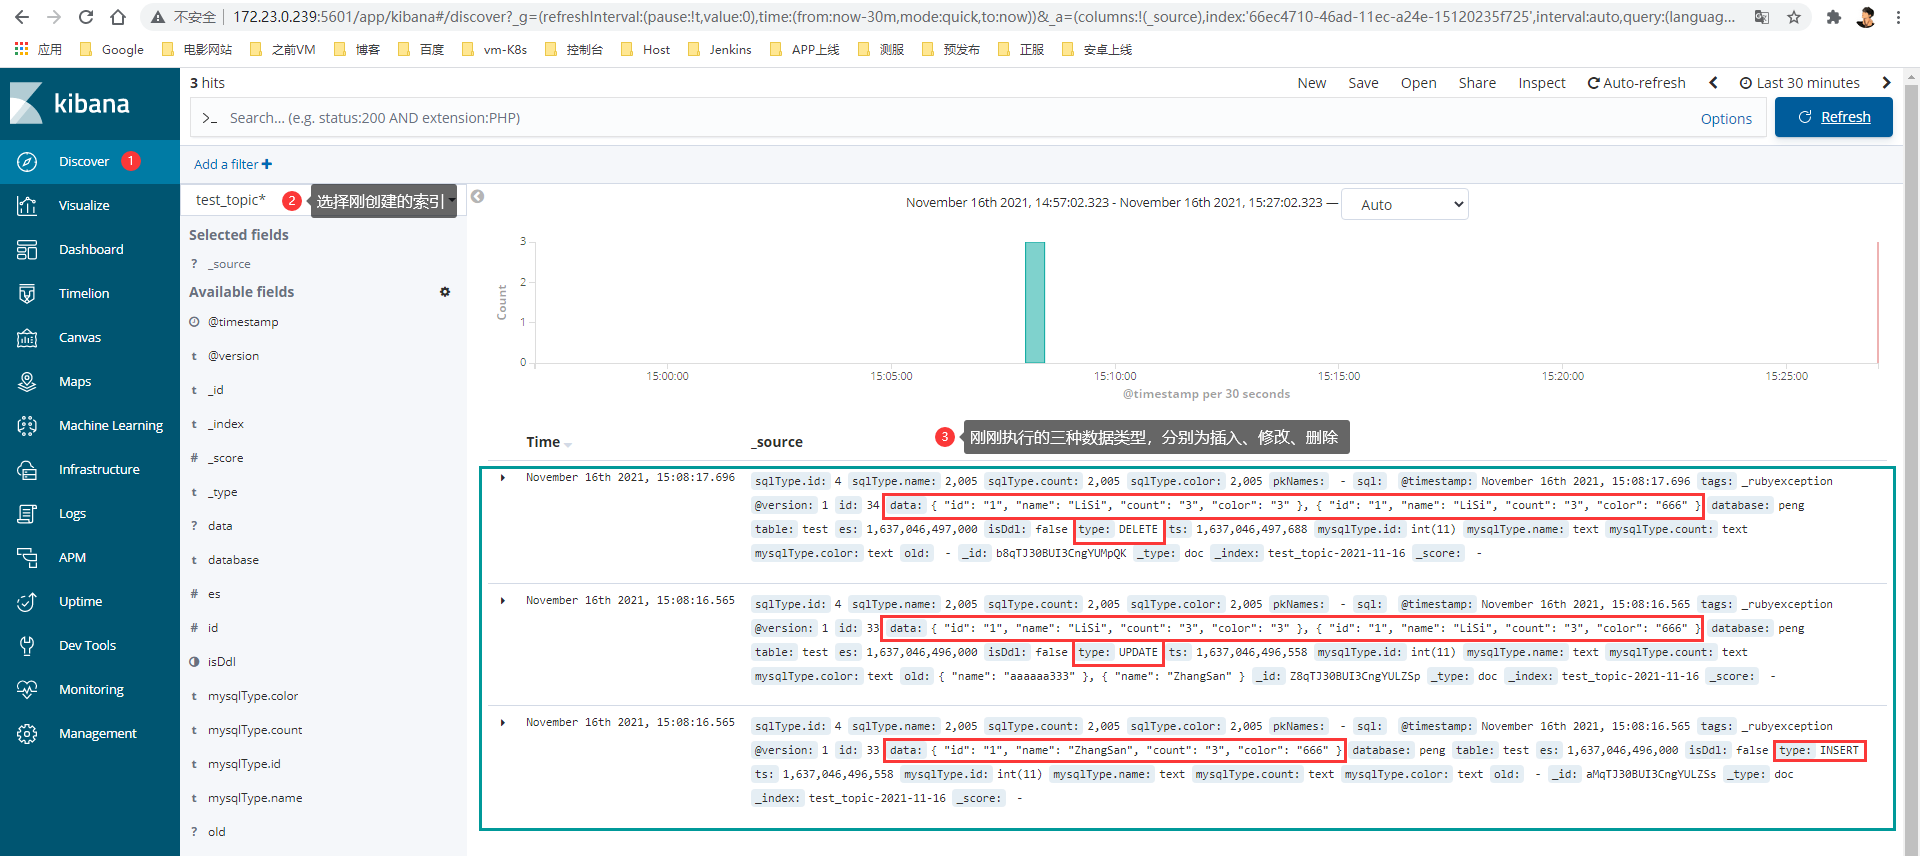Click the Available fields gear icon
This screenshot has width=1920, height=856.
click(445, 292)
